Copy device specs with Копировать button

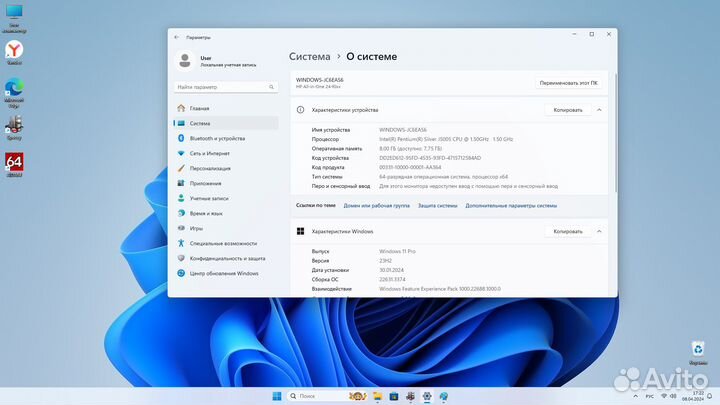568,110
